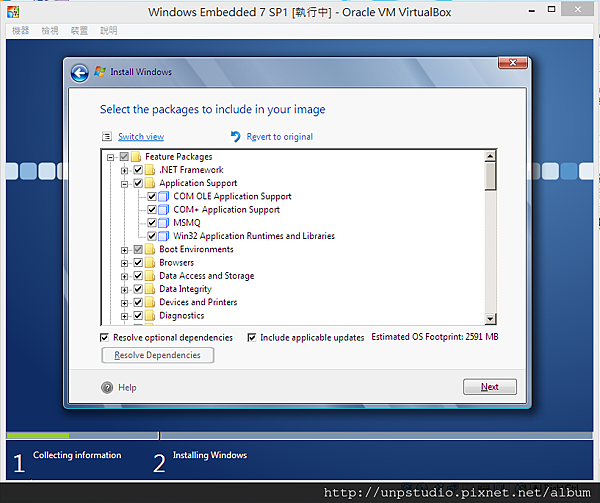Open the 檢視 menu in VirtualBox
Image resolution: width=600 pixels, height=503 pixels.
pyautogui.click(x=50, y=31)
